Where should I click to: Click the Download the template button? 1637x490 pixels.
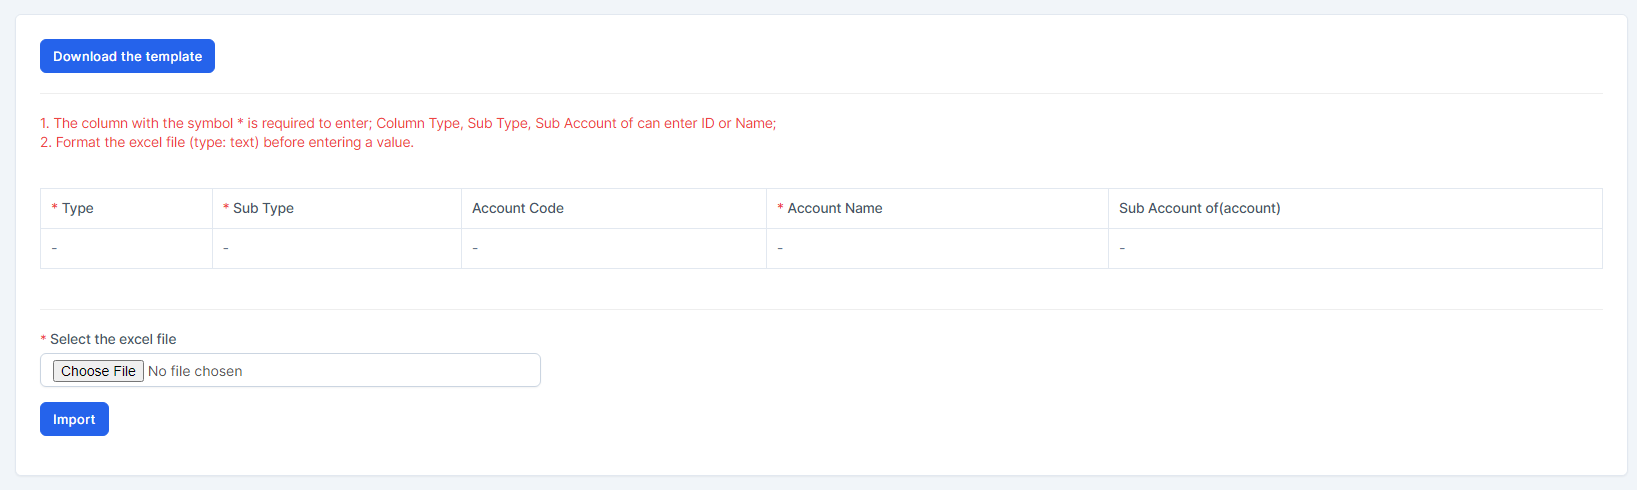127,56
